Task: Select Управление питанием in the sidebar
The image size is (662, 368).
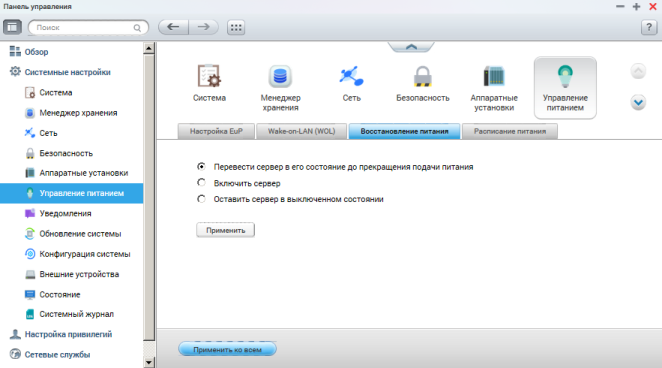Action: click(71, 193)
